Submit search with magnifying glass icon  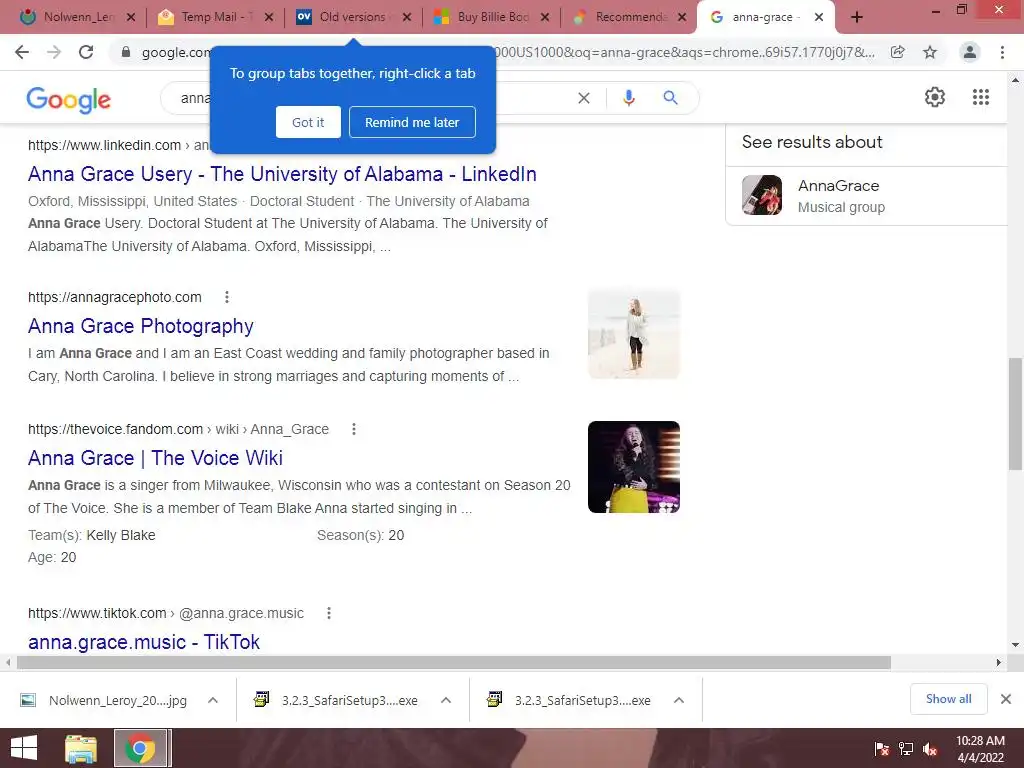(670, 98)
